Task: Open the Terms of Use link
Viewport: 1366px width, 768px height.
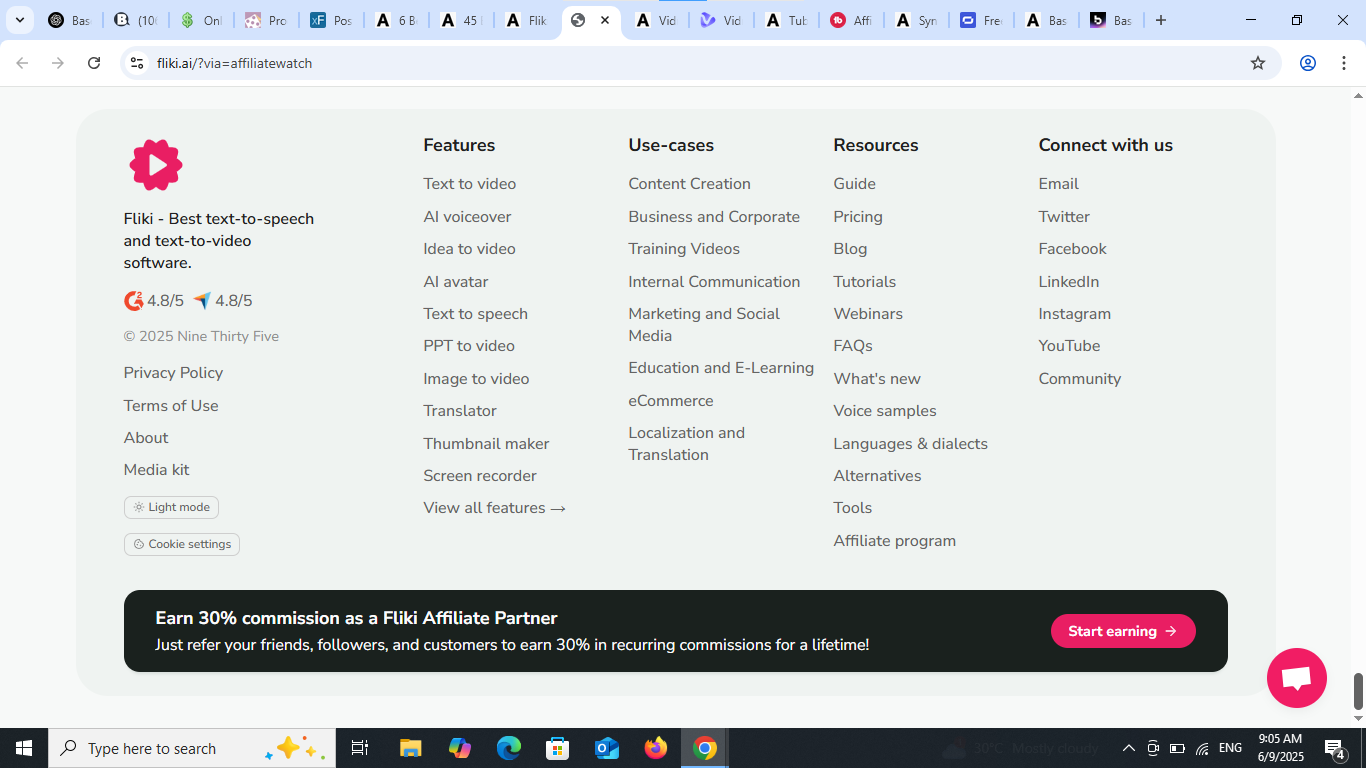Action: 171,406
